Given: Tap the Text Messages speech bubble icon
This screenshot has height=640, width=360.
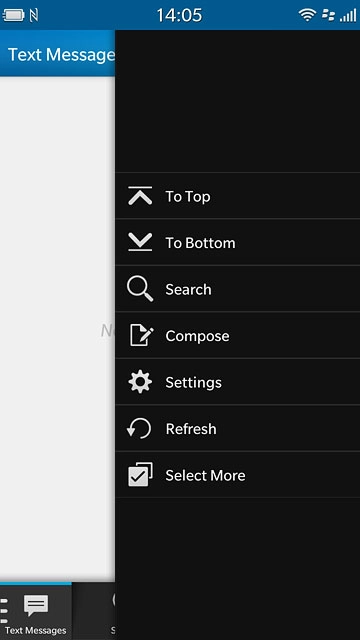Looking at the screenshot, I should (x=36, y=606).
